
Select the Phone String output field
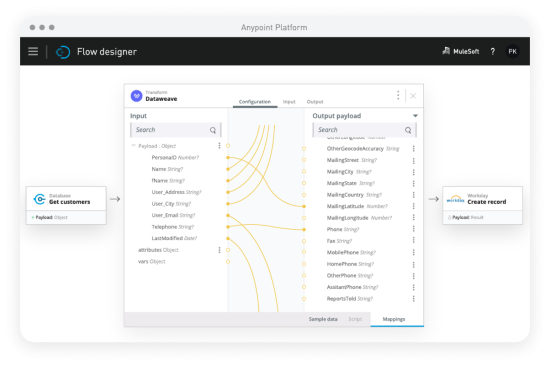point(343,229)
